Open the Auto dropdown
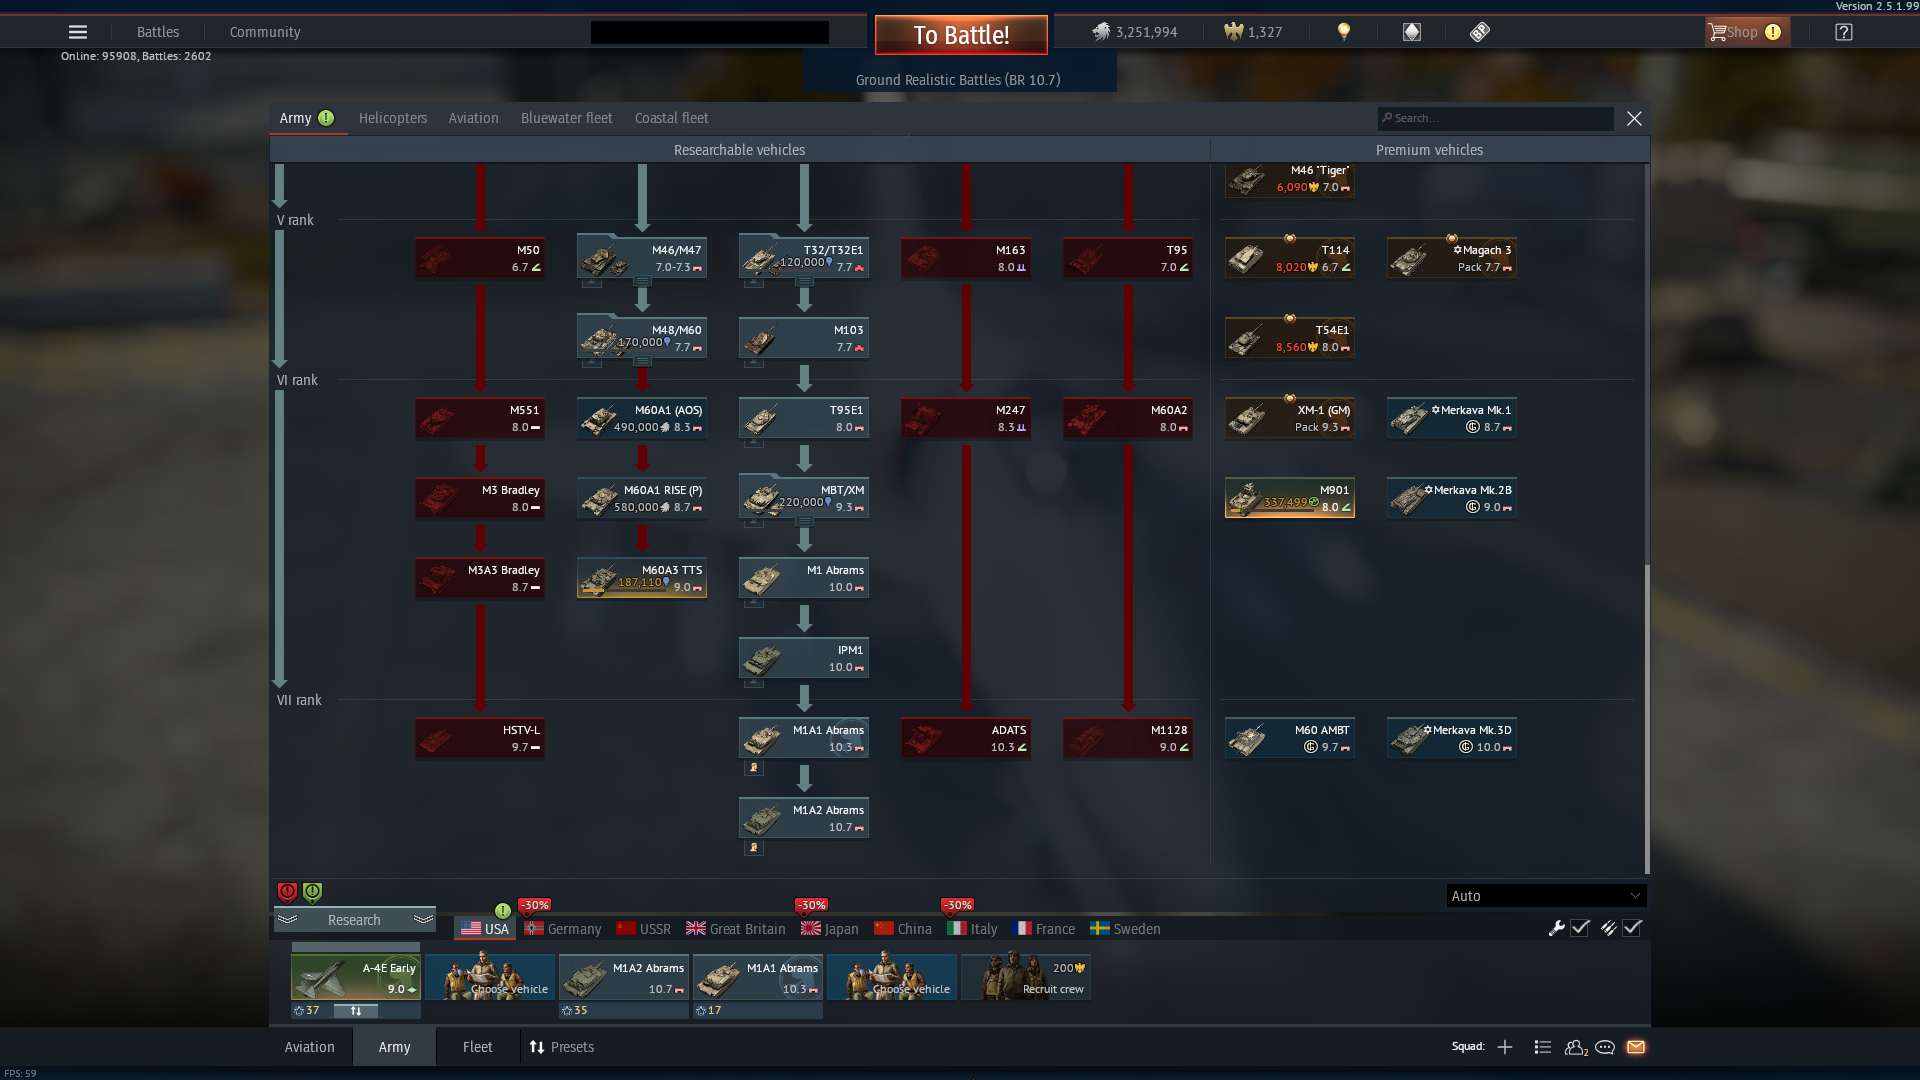 (x=1546, y=896)
